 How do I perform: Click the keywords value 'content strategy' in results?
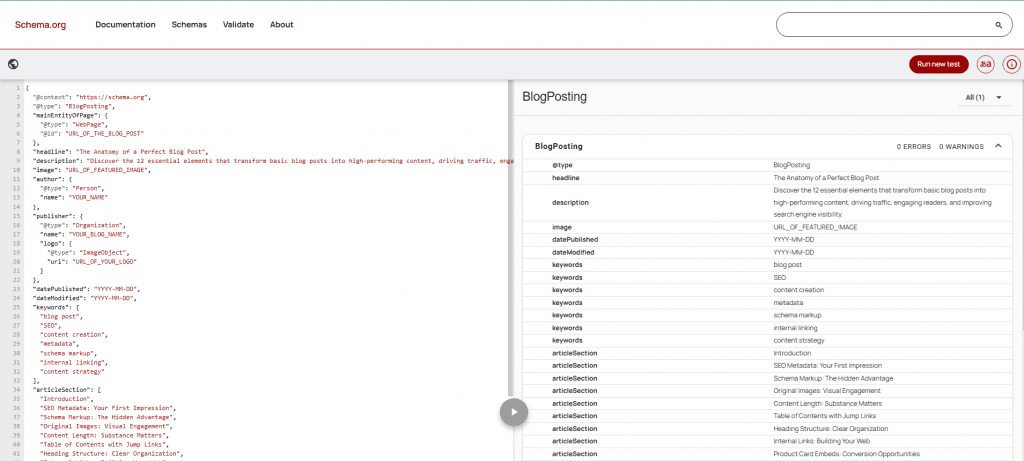[799, 340]
